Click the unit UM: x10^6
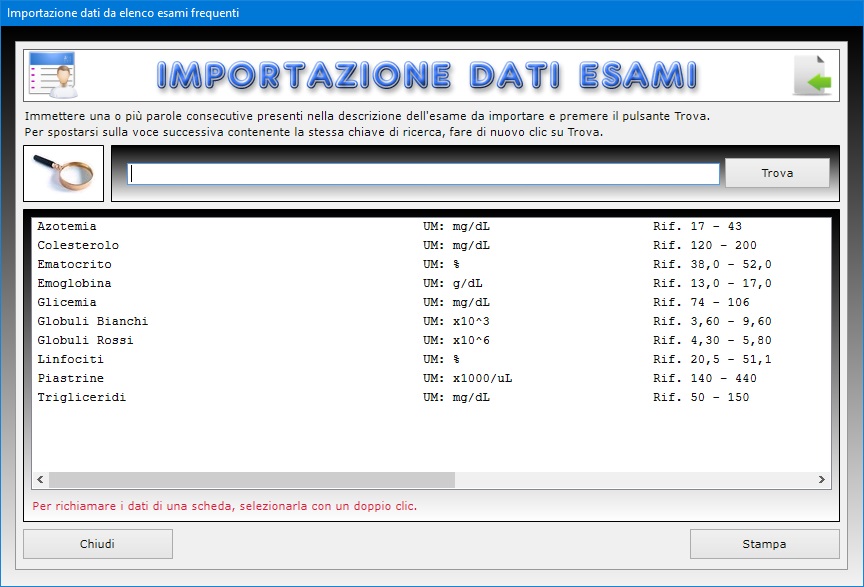The height and width of the screenshot is (587, 864). pyautogui.click(x=456, y=340)
